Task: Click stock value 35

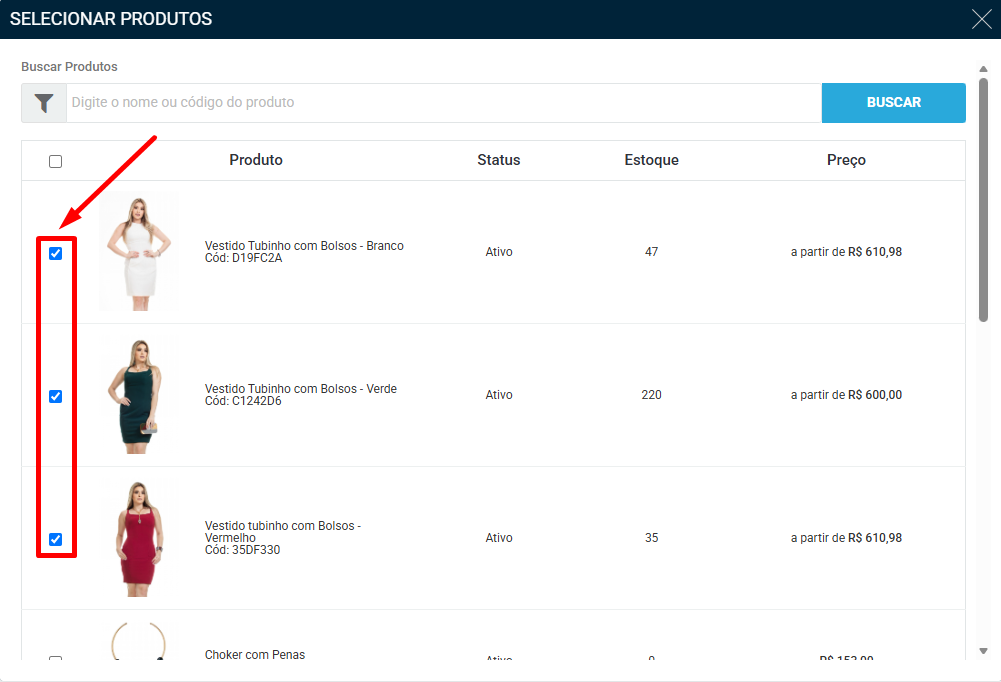Action: coord(651,538)
